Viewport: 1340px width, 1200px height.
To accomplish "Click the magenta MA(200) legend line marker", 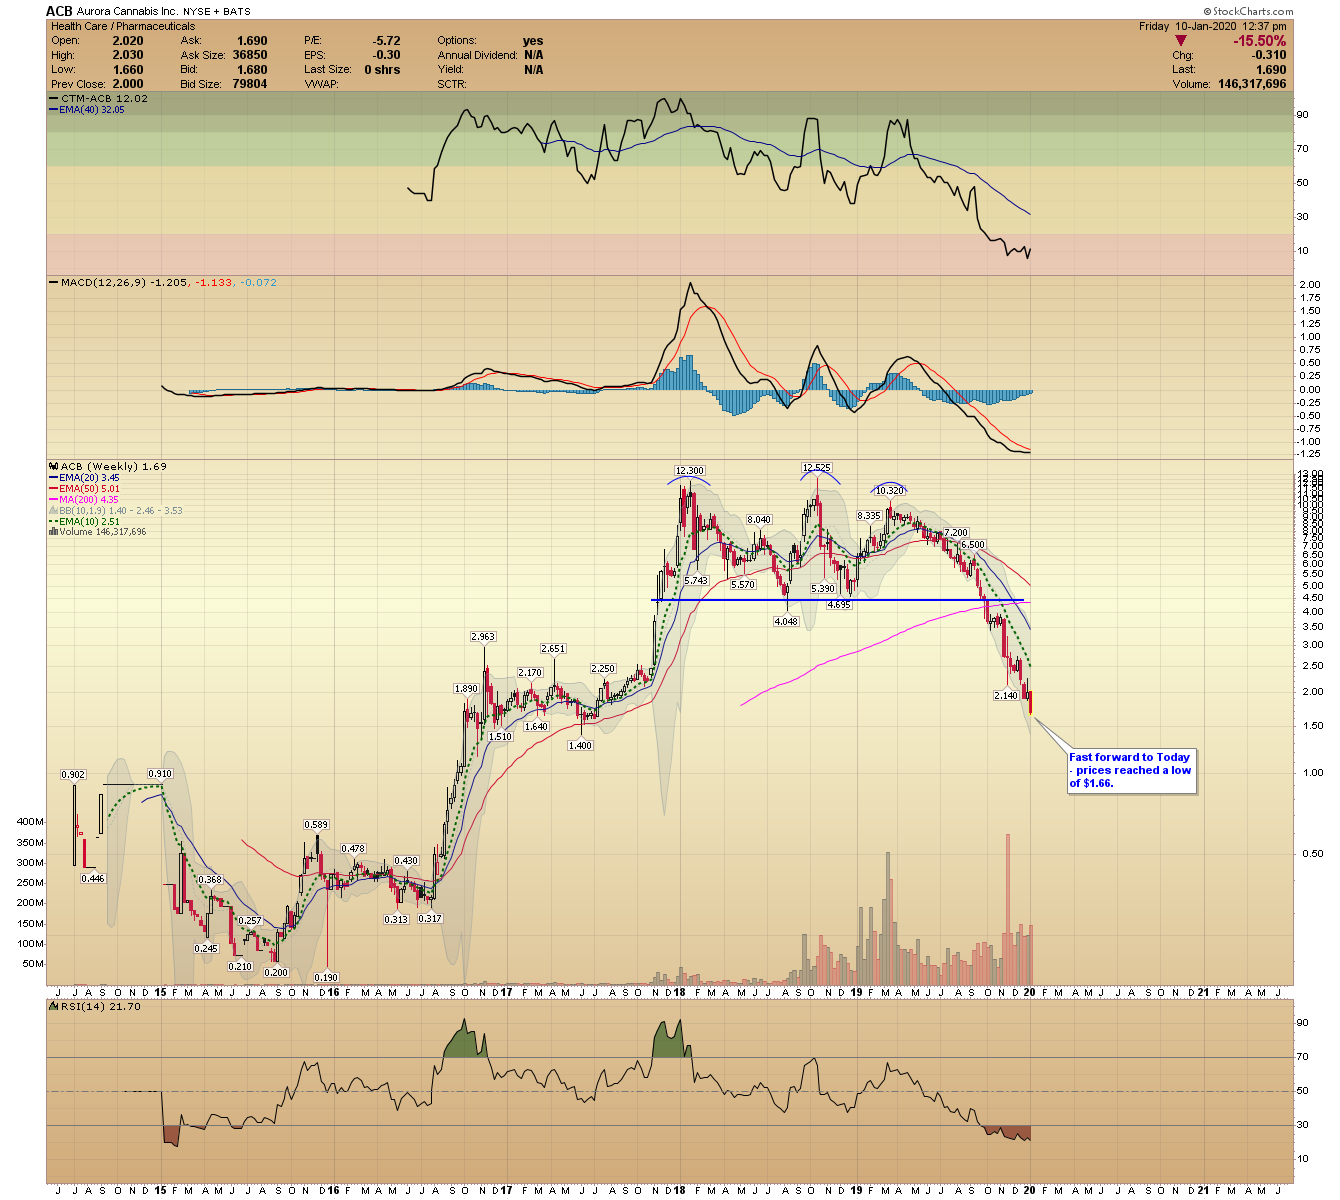I will [x=54, y=500].
